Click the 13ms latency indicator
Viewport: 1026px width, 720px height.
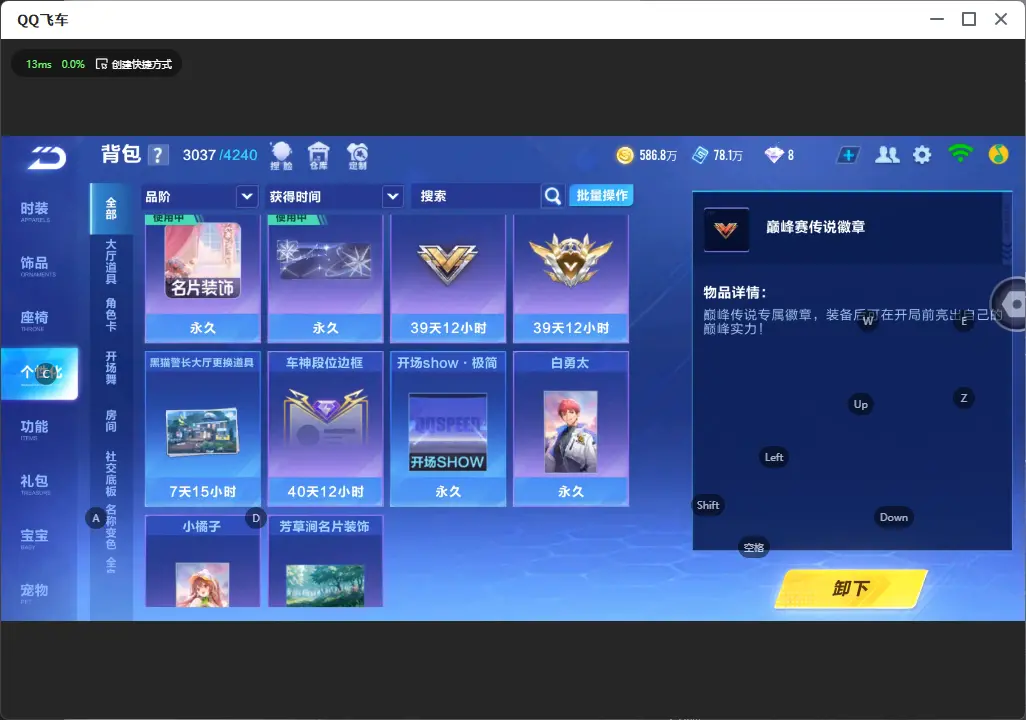point(39,64)
